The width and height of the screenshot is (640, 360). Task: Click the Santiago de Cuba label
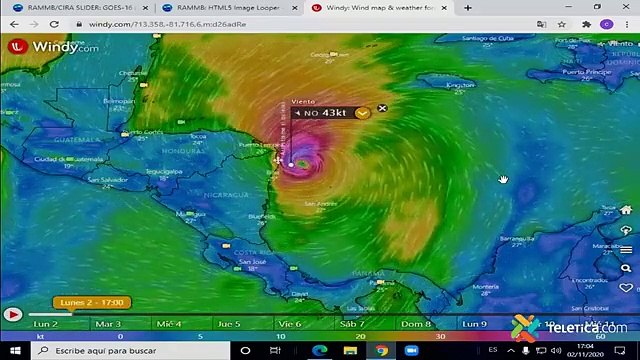coord(488,38)
